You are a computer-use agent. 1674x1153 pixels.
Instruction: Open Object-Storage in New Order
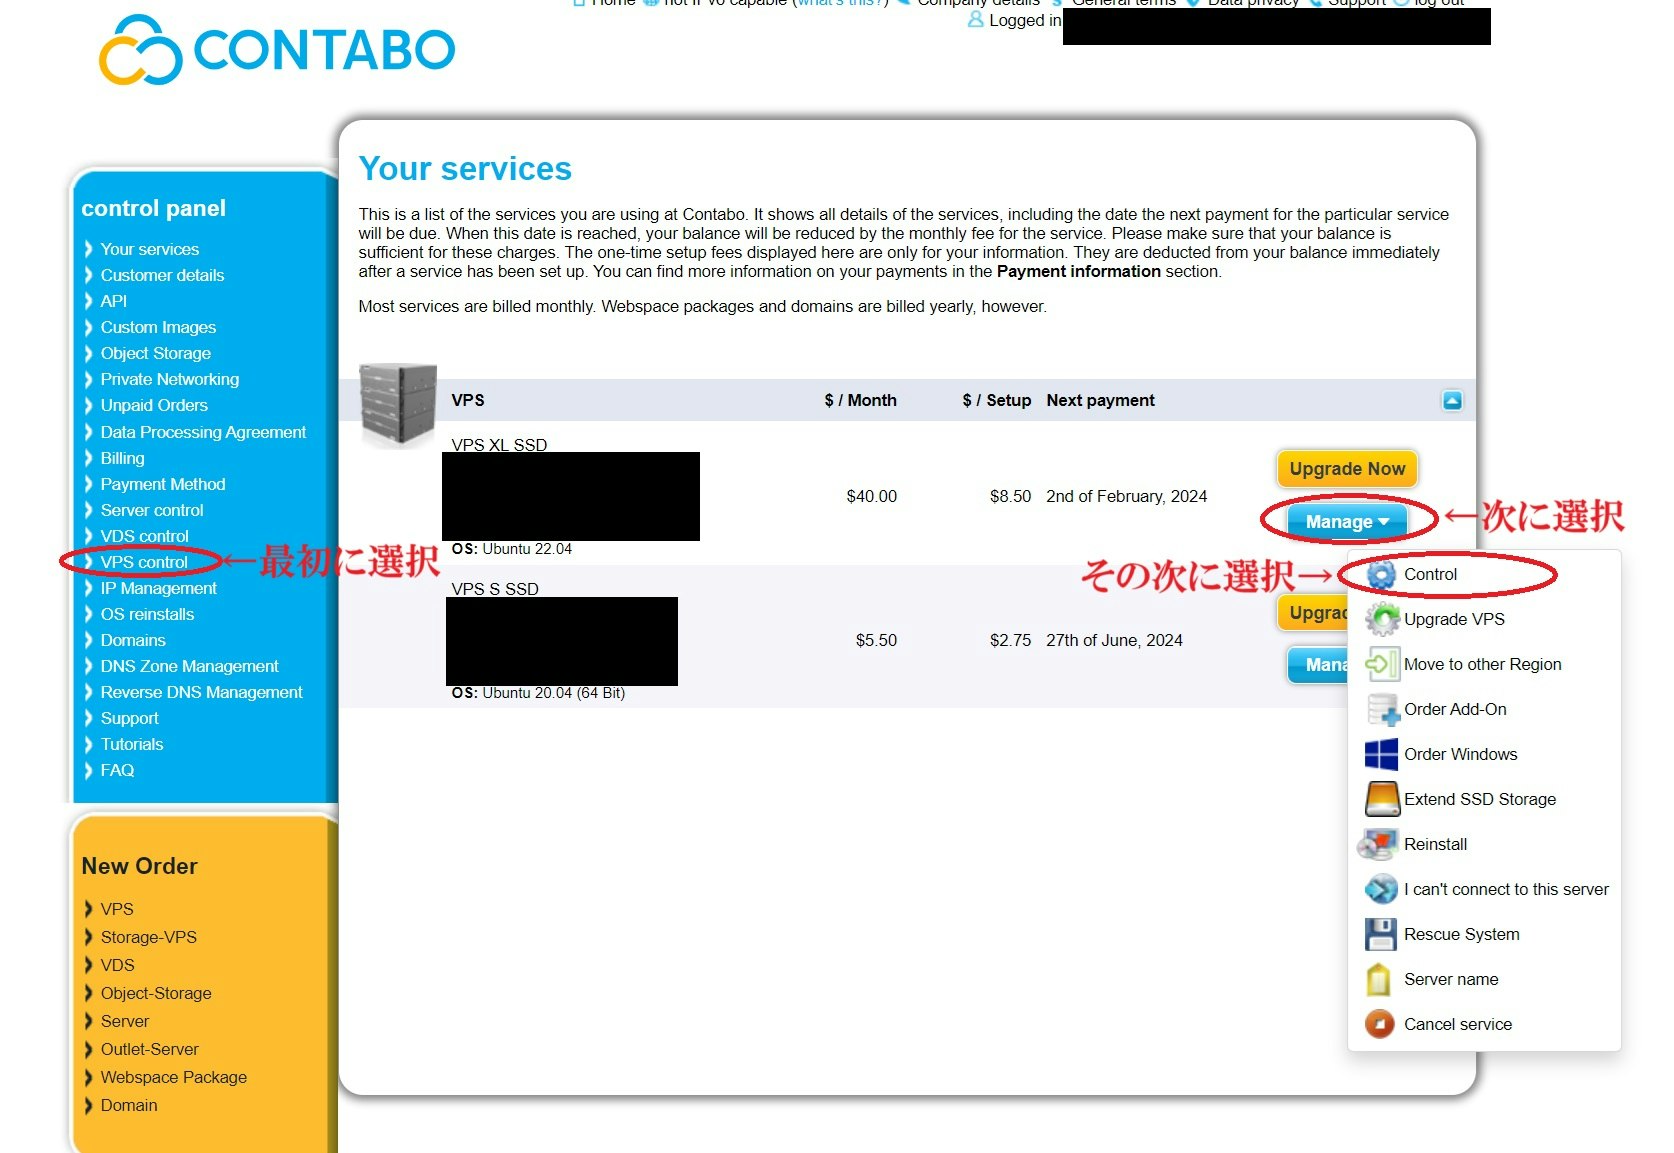coord(156,993)
